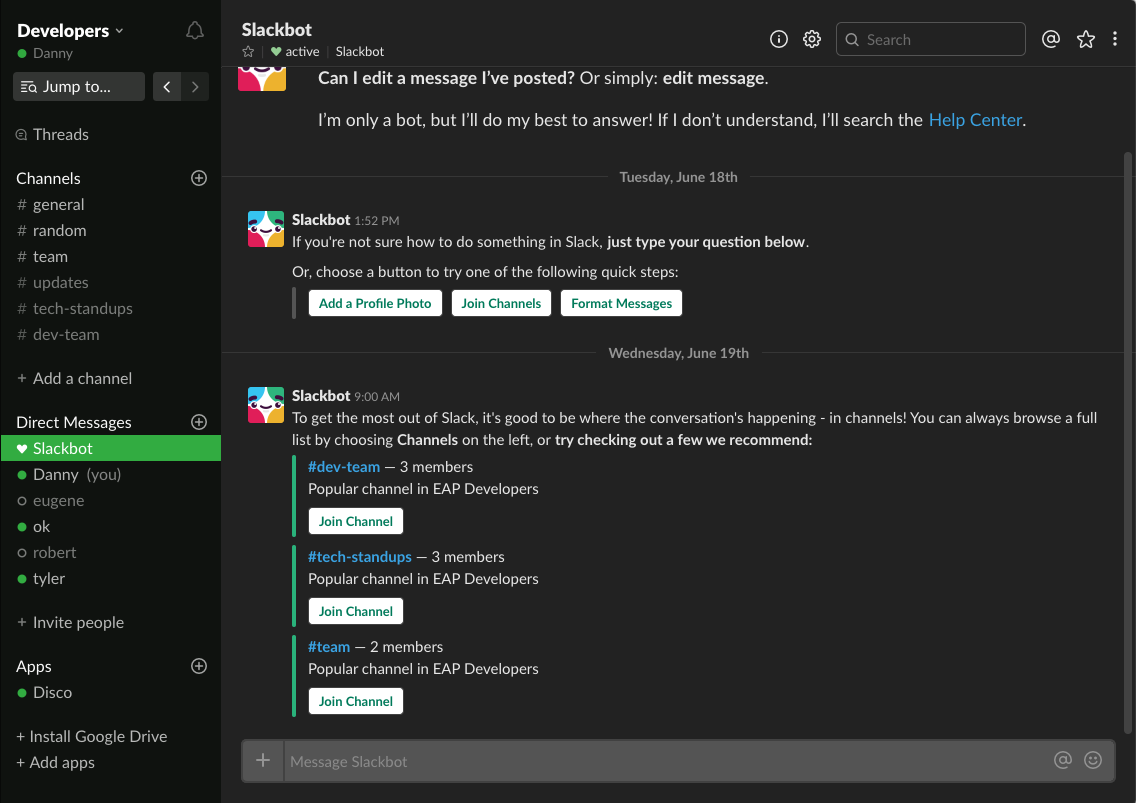
Task: Show conversation details info icon
Action: click(x=779, y=39)
